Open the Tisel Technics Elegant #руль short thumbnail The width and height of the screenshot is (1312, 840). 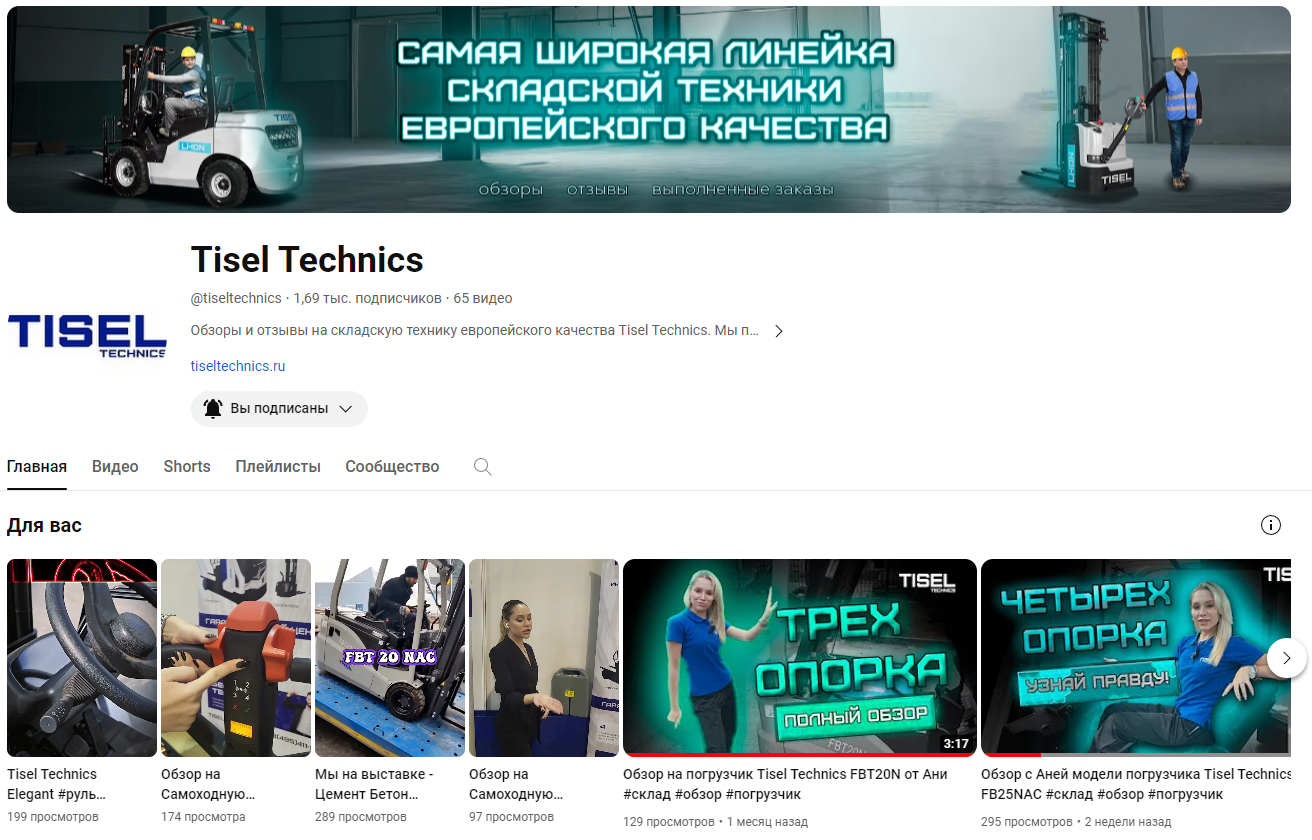[x=82, y=657]
